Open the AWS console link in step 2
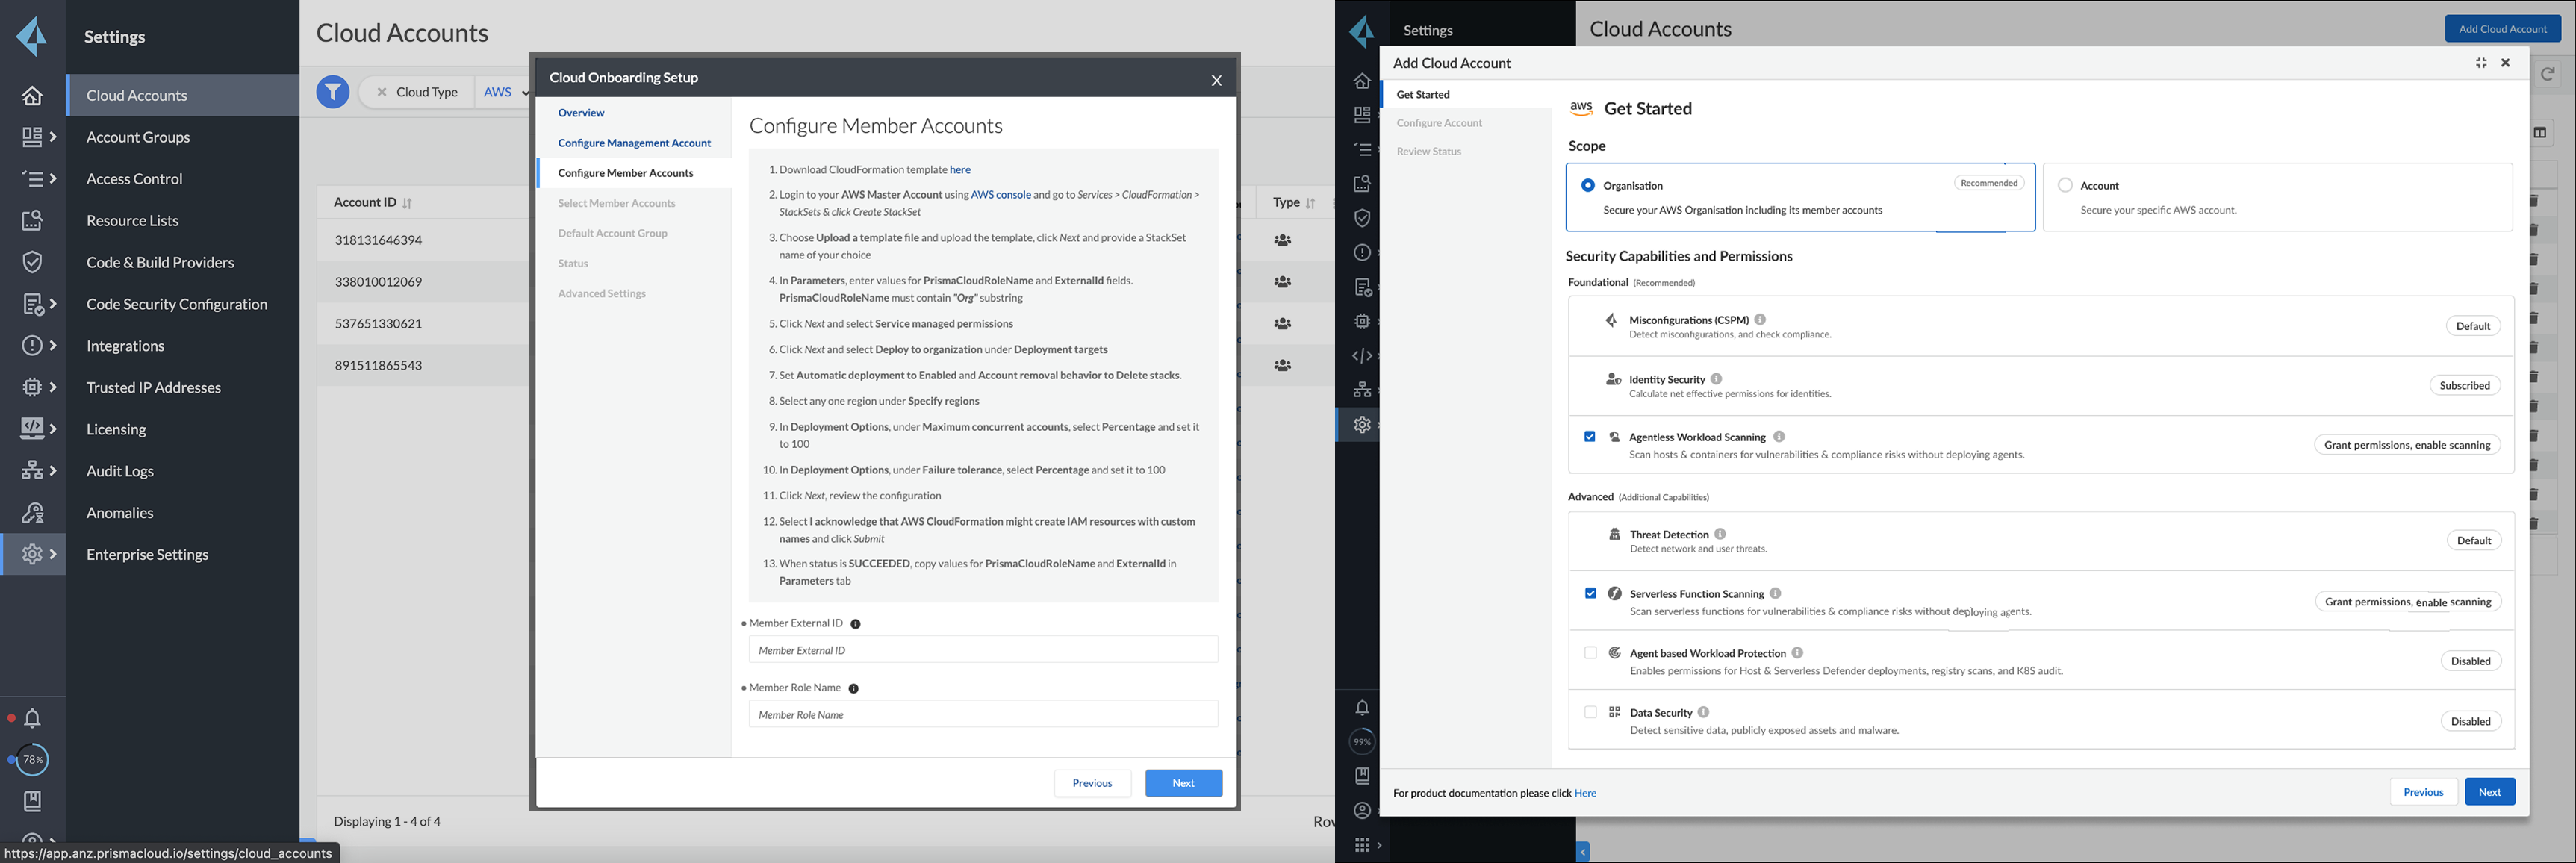The image size is (2576, 863). click(x=1001, y=195)
